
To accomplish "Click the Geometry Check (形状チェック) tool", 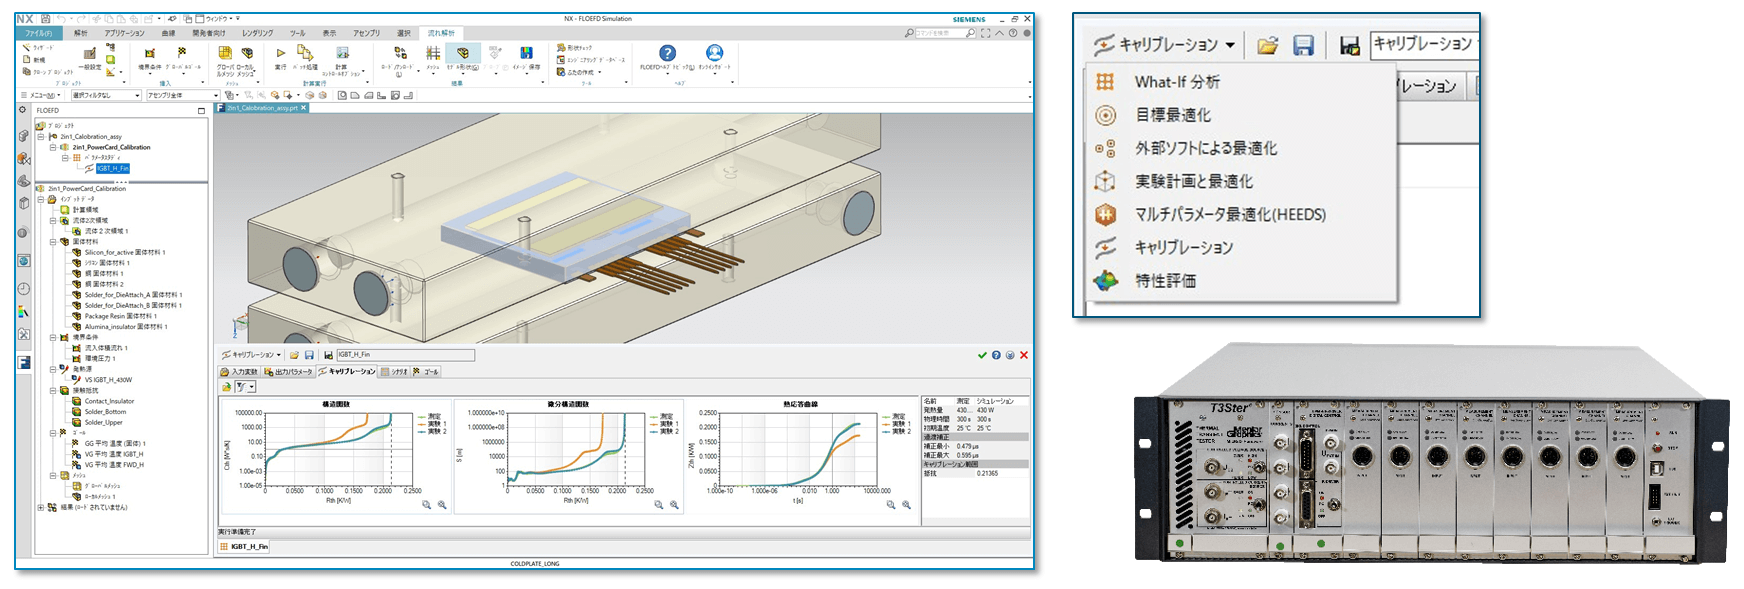I will pyautogui.click(x=574, y=47).
